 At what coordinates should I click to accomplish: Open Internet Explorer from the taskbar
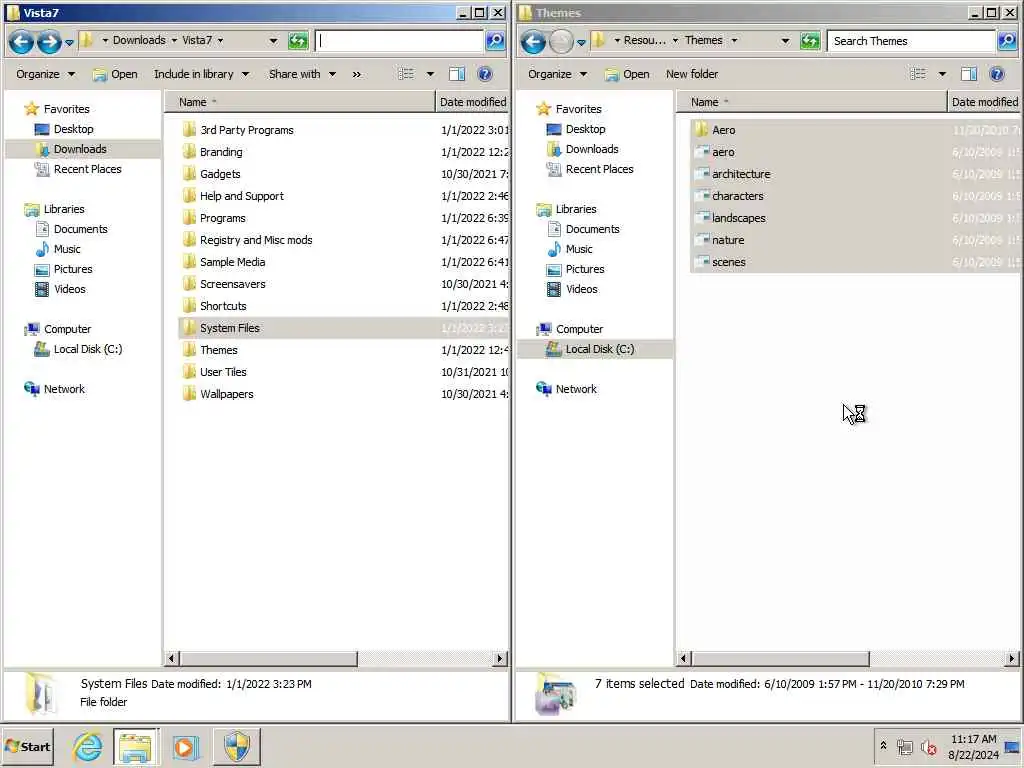[87, 746]
